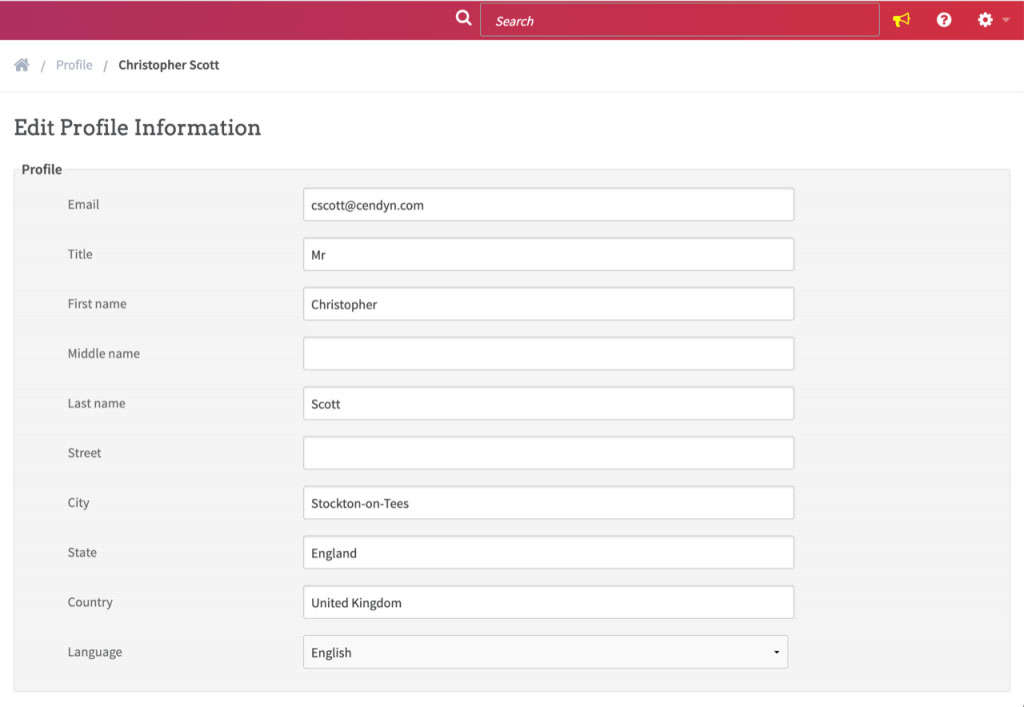This screenshot has width=1024, height=707.
Task: Open the Language dropdown
Action: pyautogui.click(x=545, y=652)
